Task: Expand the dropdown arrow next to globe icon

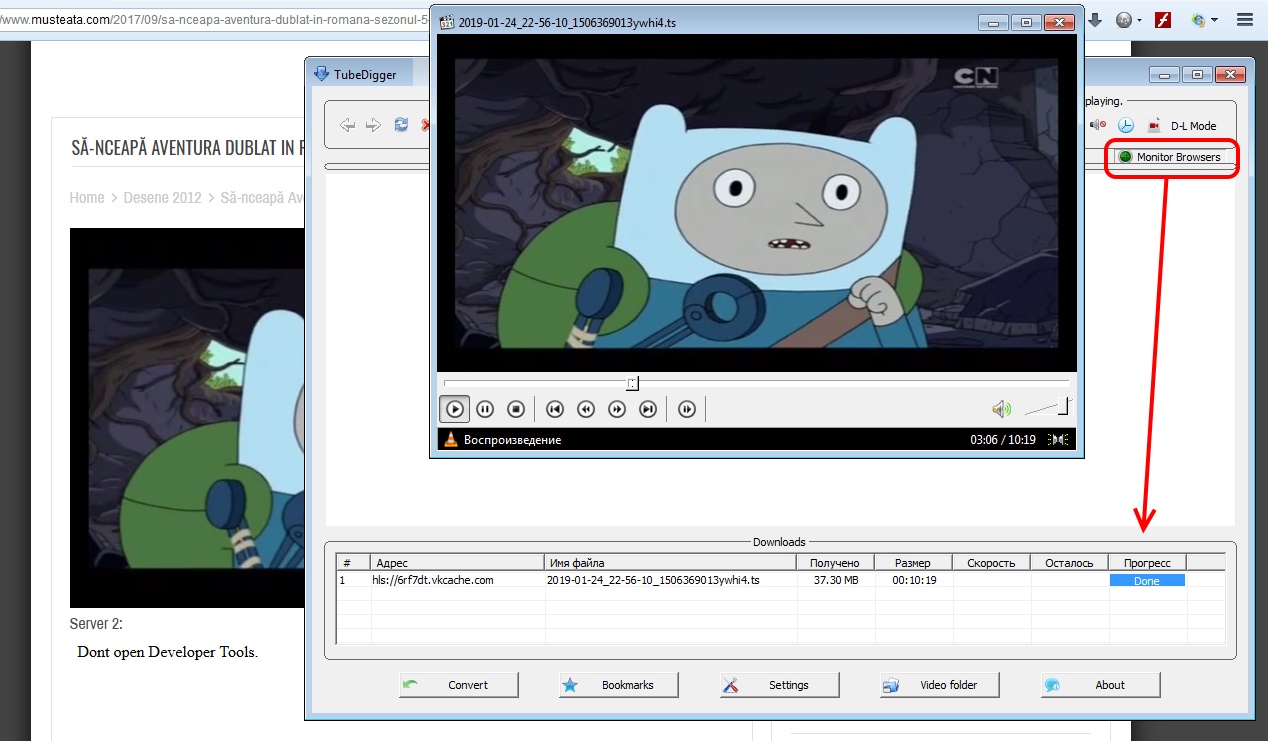Action: tap(1139, 20)
